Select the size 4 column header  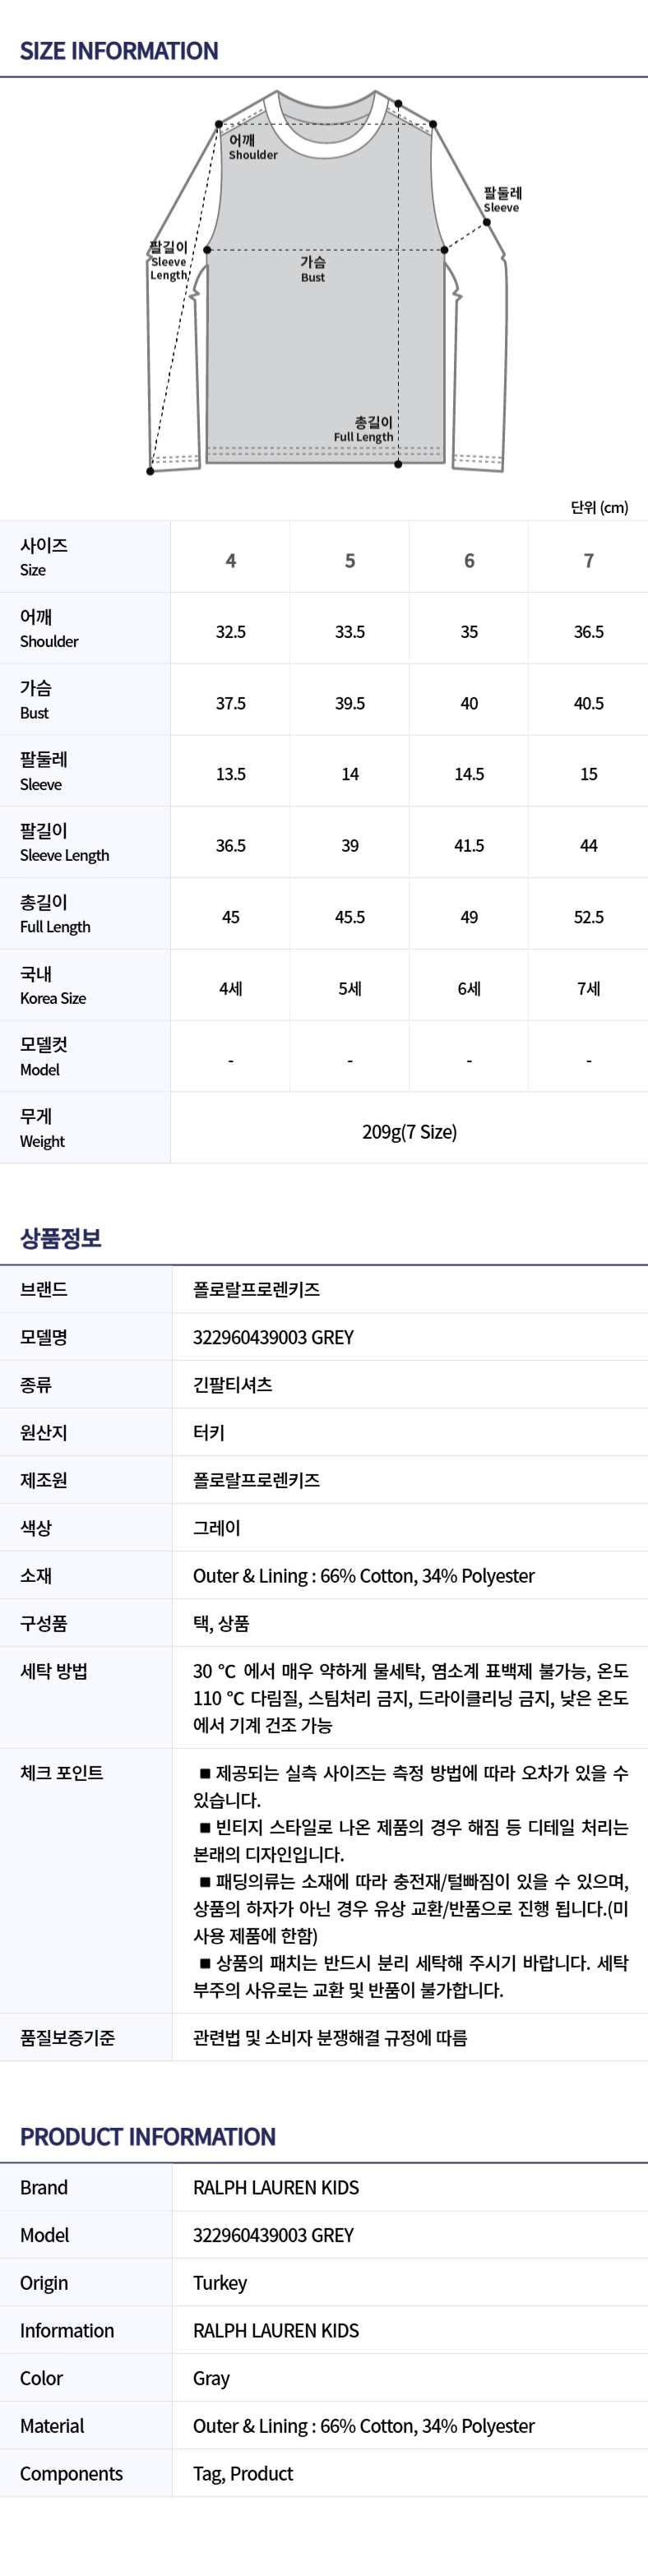click(231, 560)
